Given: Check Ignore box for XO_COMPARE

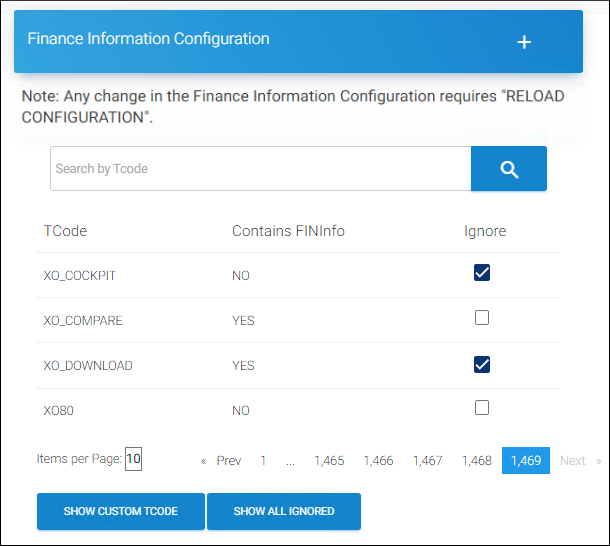Looking at the screenshot, I should tap(482, 318).
